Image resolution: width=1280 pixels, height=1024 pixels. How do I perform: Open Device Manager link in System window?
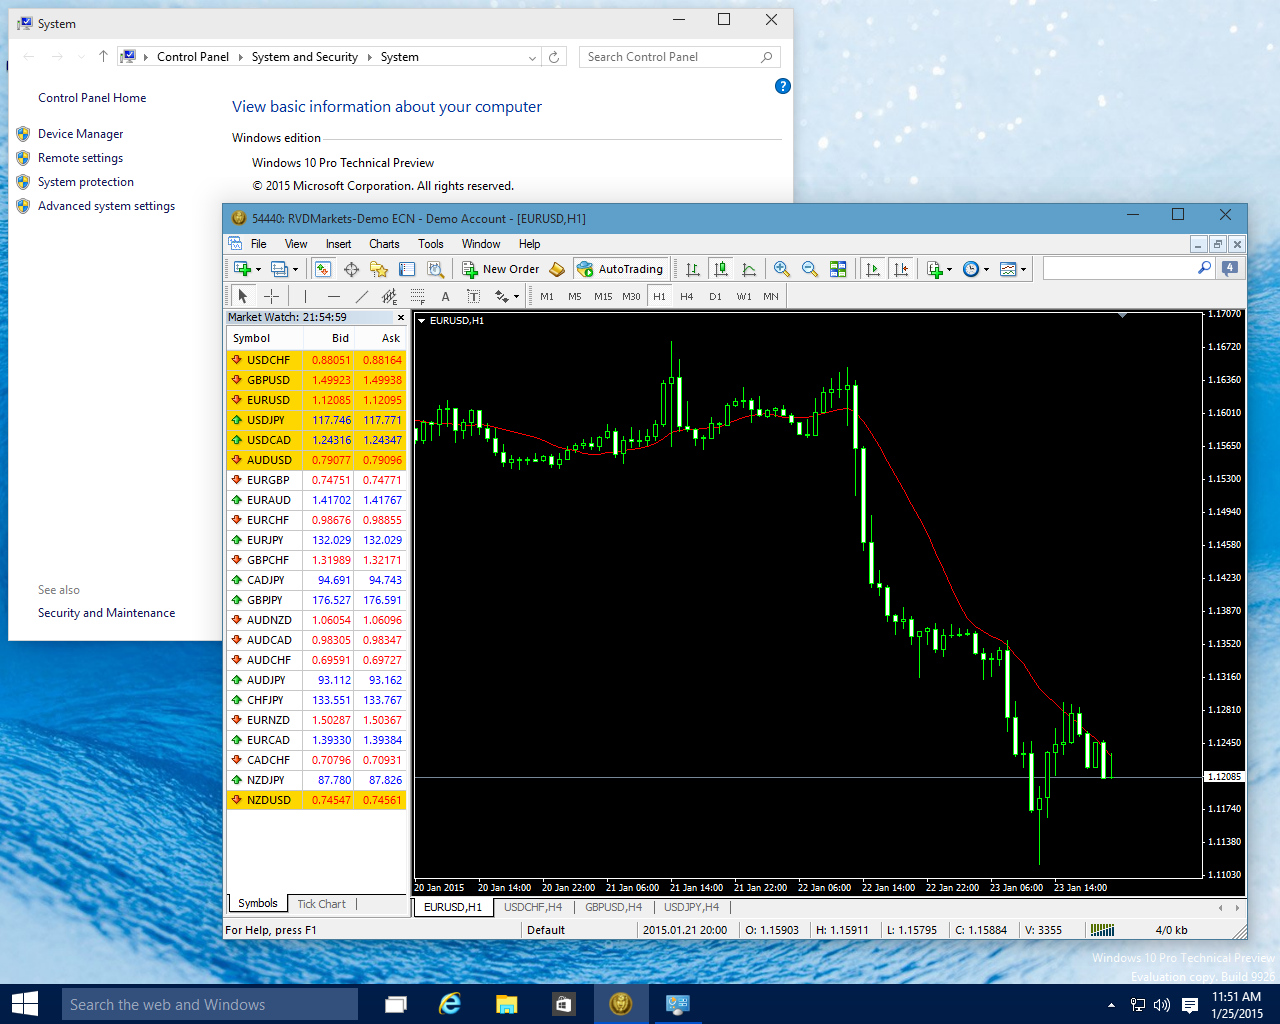(x=81, y=134)
